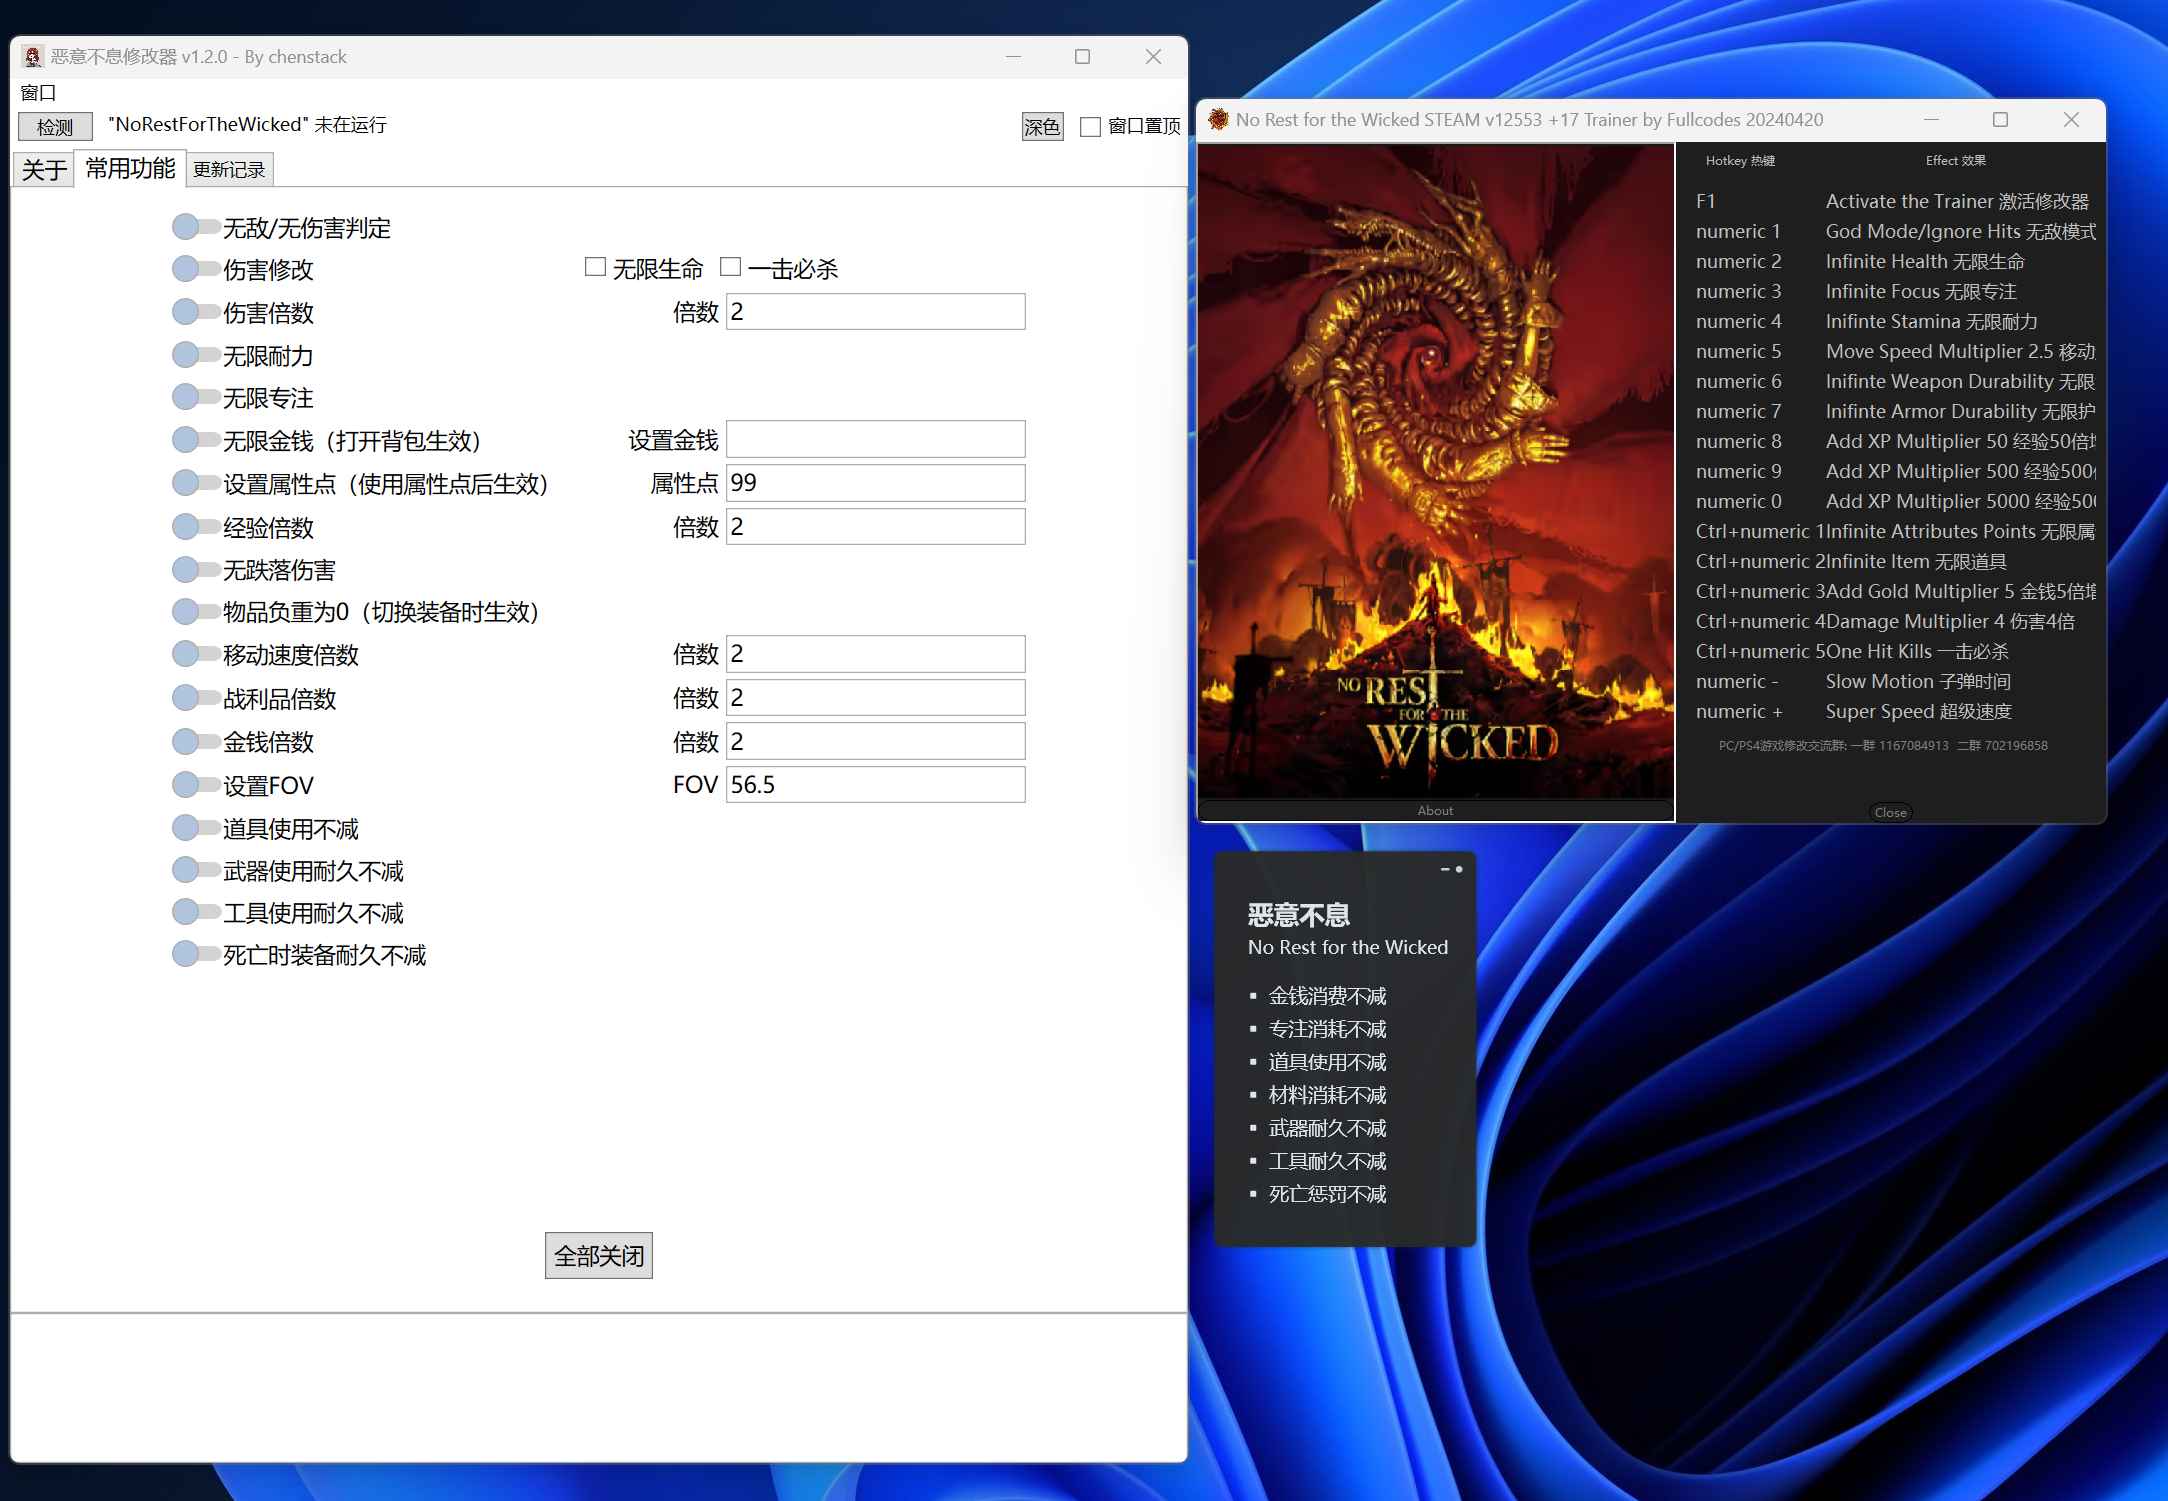Click the 检测 detect button
Screen dimensions: 2168x1501
(x=55, y=126)
